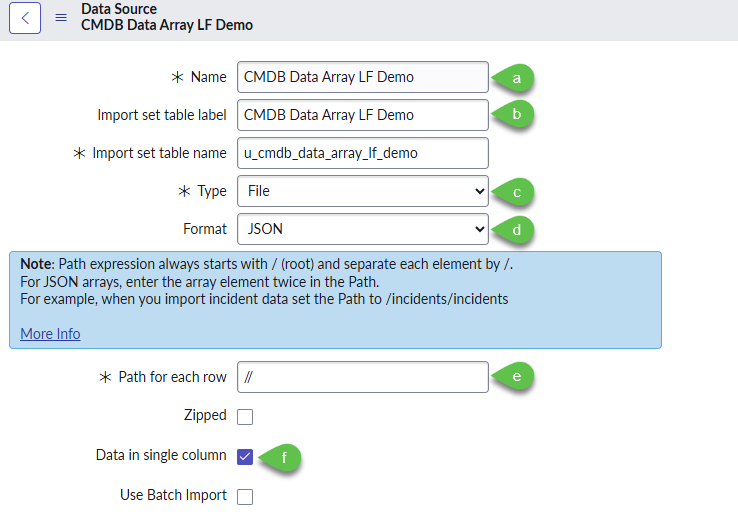Viewport: 738px width, 527px height.
Task: Select the Import set table name field
Action: [x=362, y=153]
